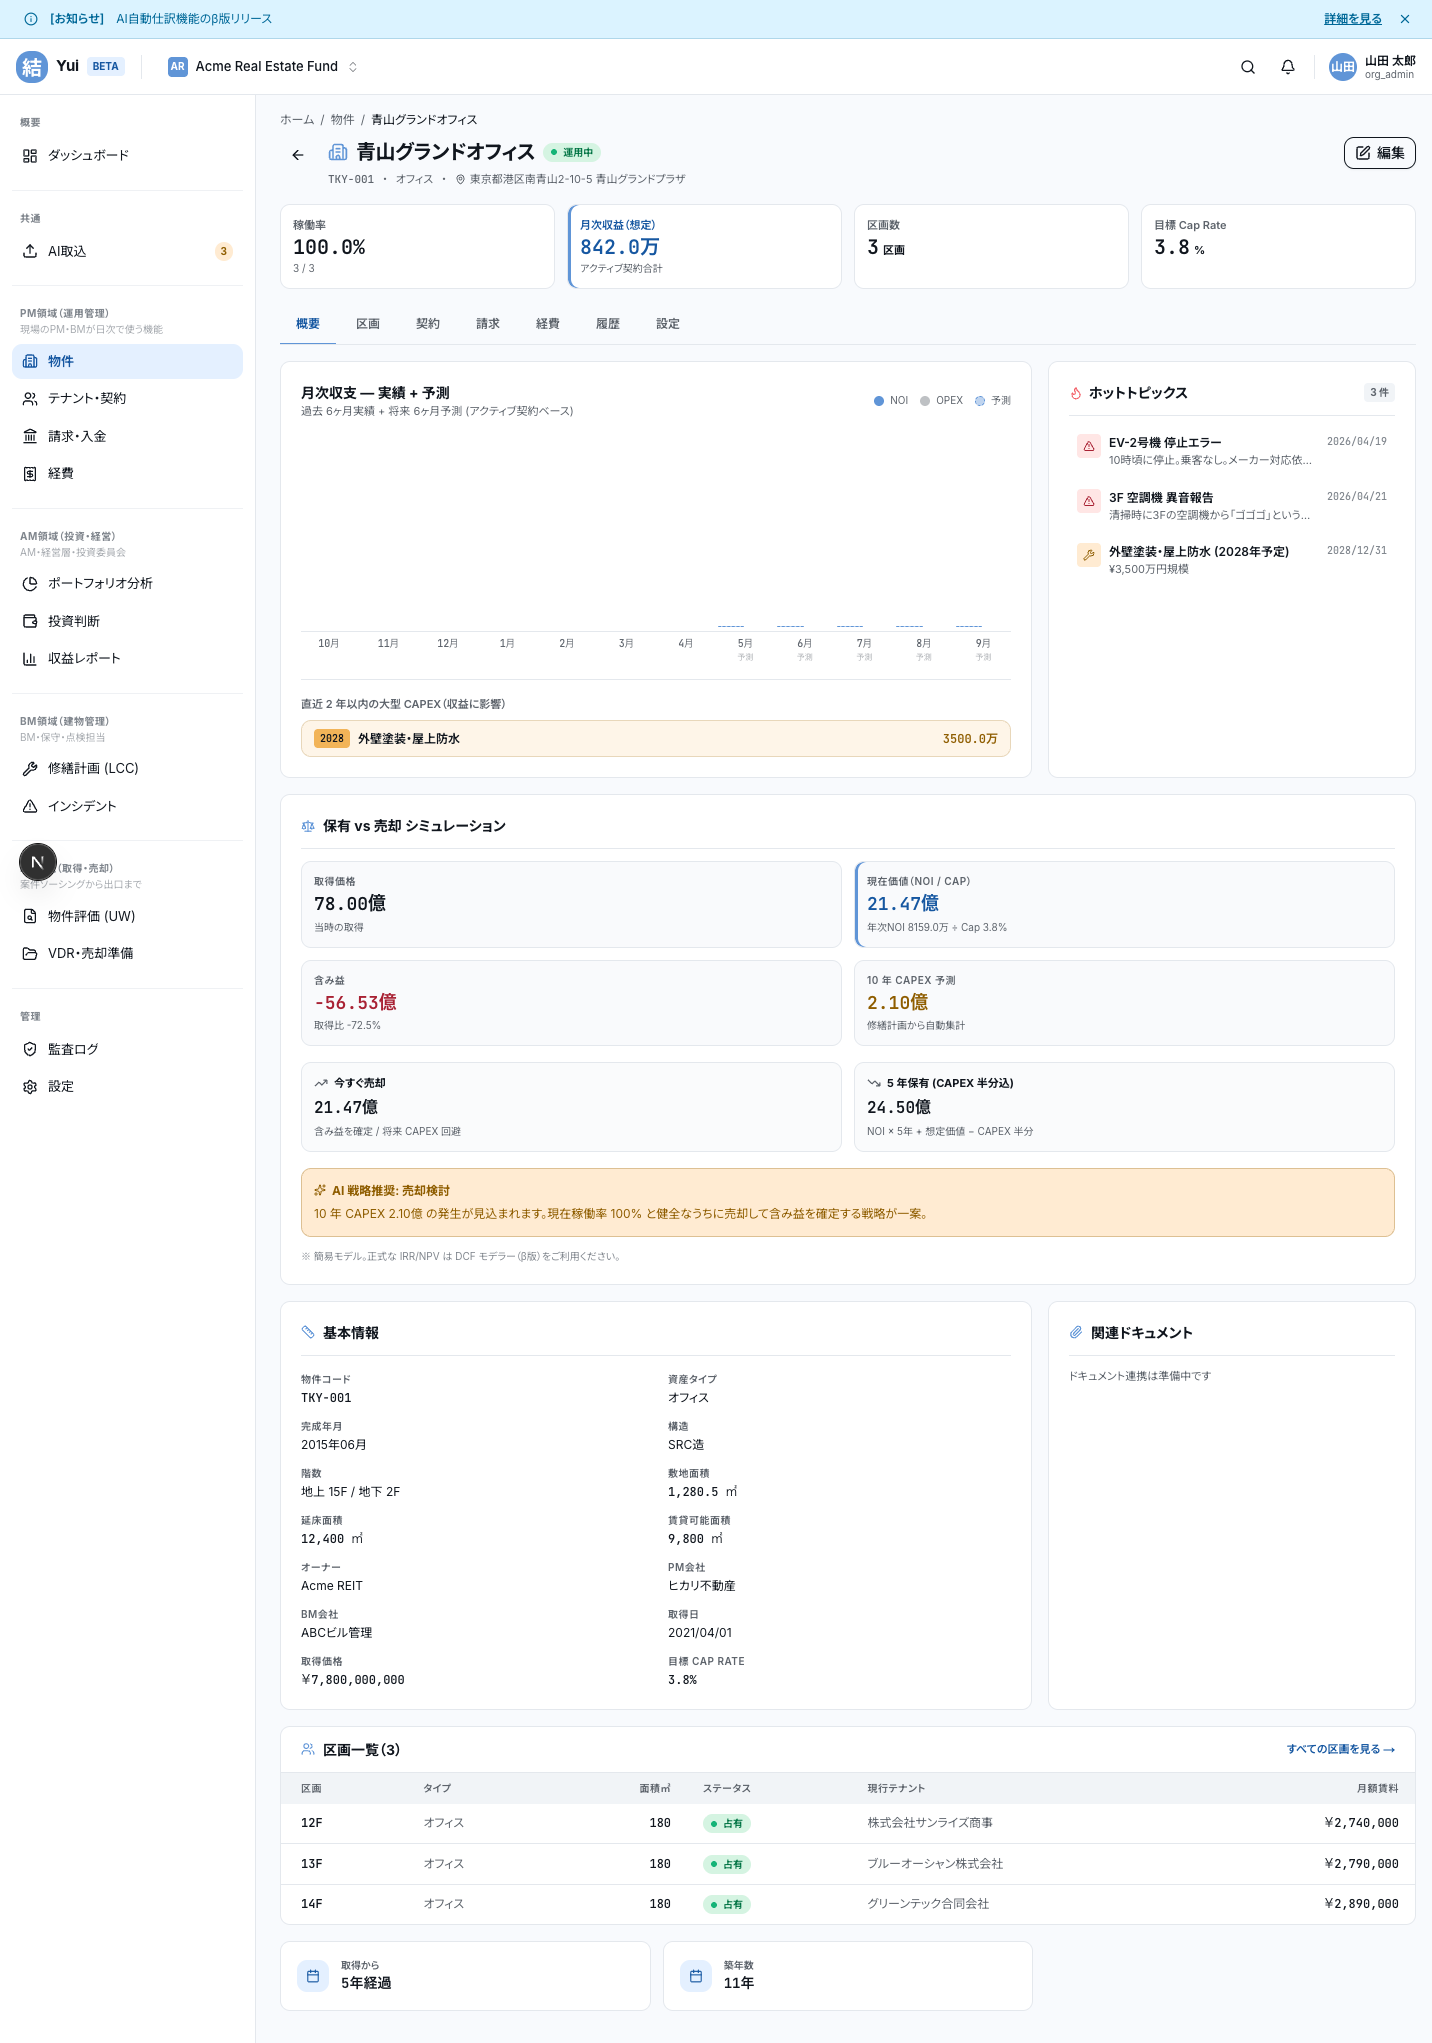The image size is (1432, 2043).
Task: Switch to the 経費 tab
Action: tap(548, 324)
